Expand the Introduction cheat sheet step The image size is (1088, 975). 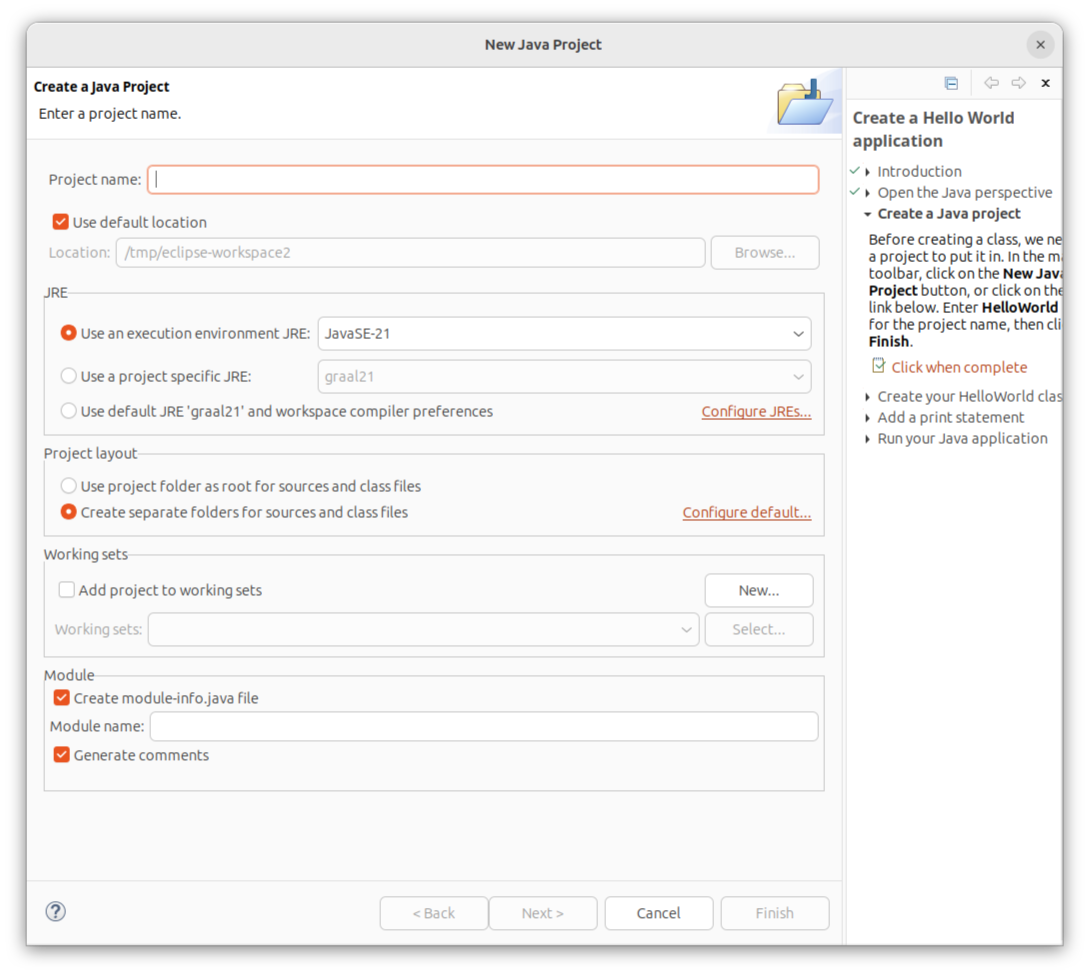tap(868, 172)
